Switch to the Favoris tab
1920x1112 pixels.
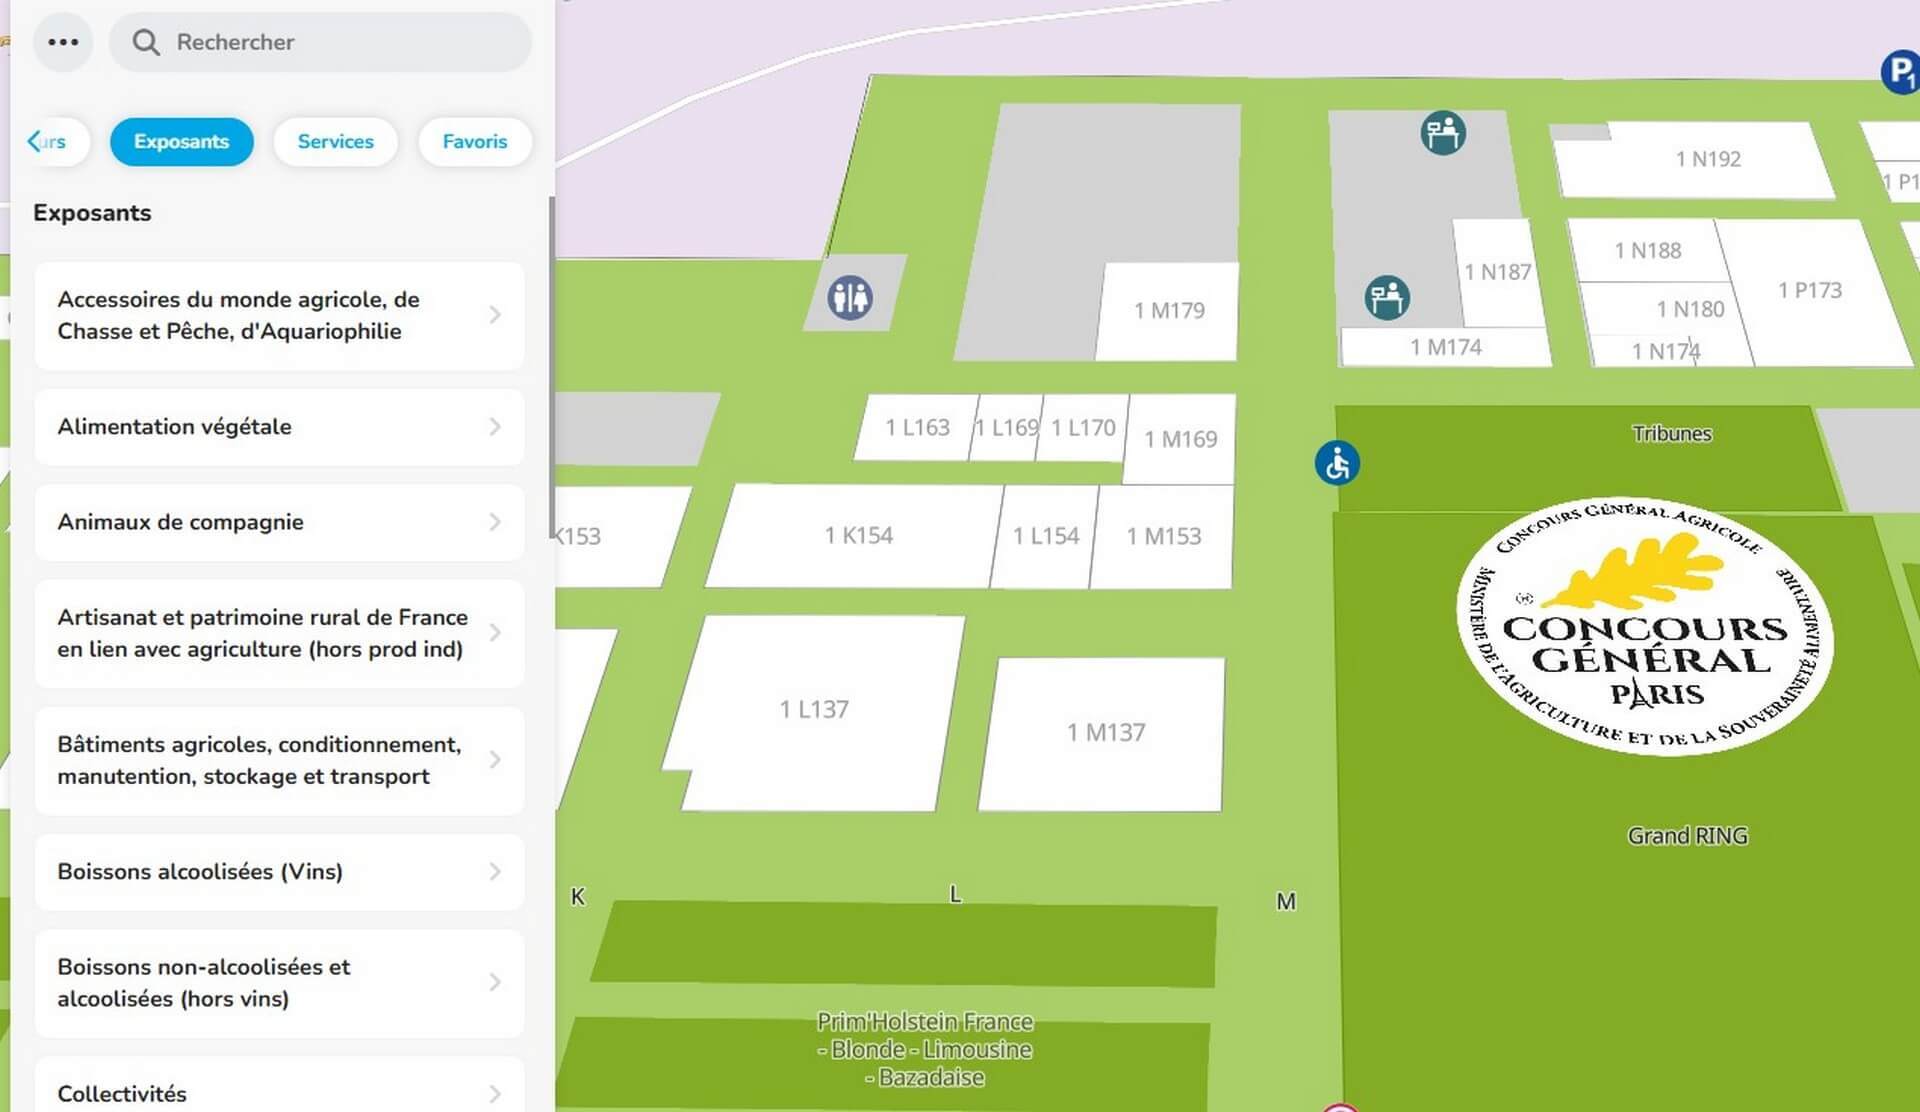(x=474, y=142)
